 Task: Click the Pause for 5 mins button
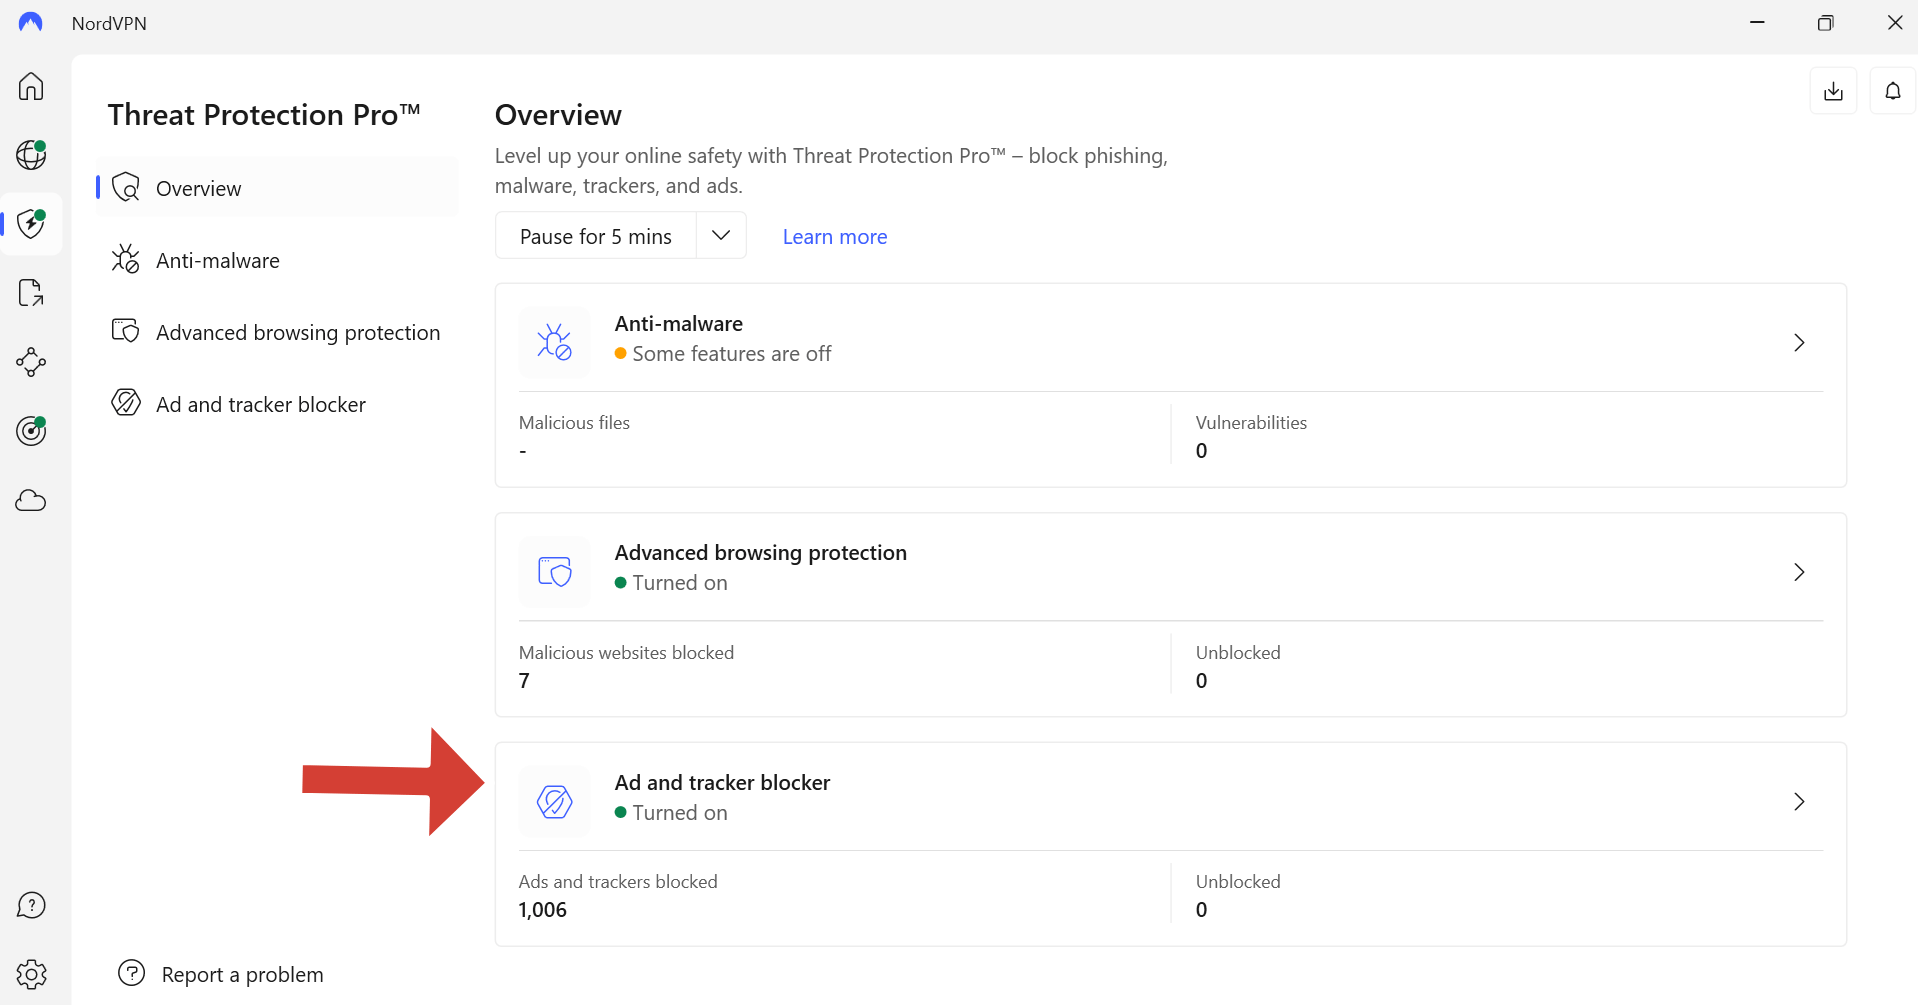pyautogui.click(x=596, y=235)
